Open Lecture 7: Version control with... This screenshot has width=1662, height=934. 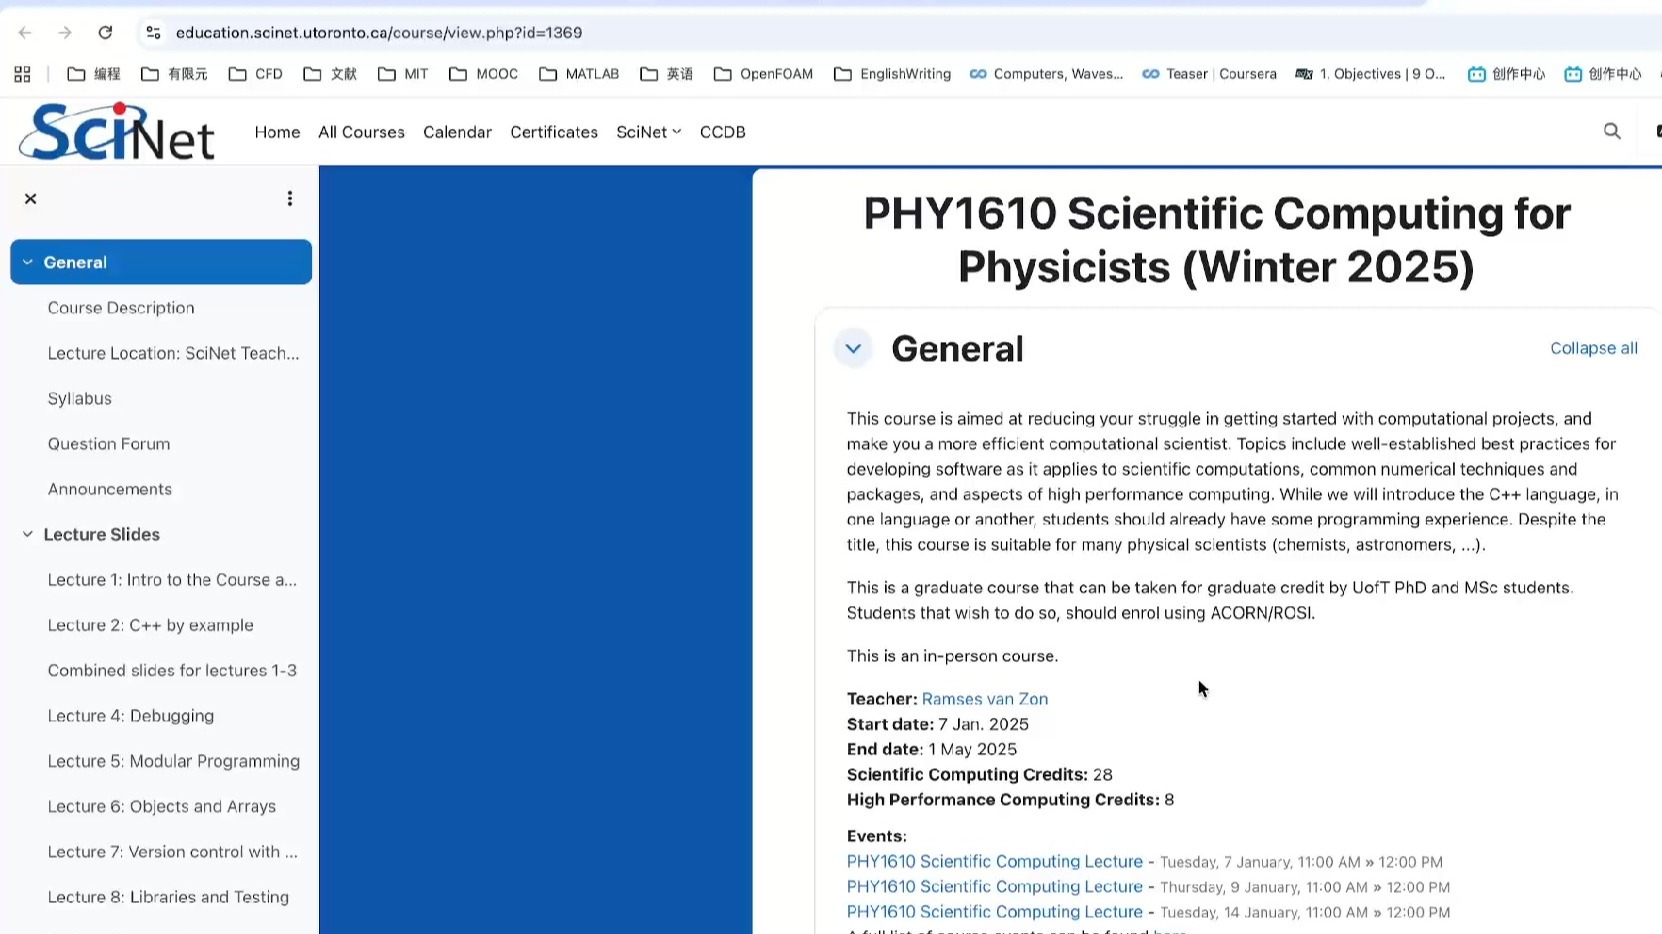click(x=173, y=852)
